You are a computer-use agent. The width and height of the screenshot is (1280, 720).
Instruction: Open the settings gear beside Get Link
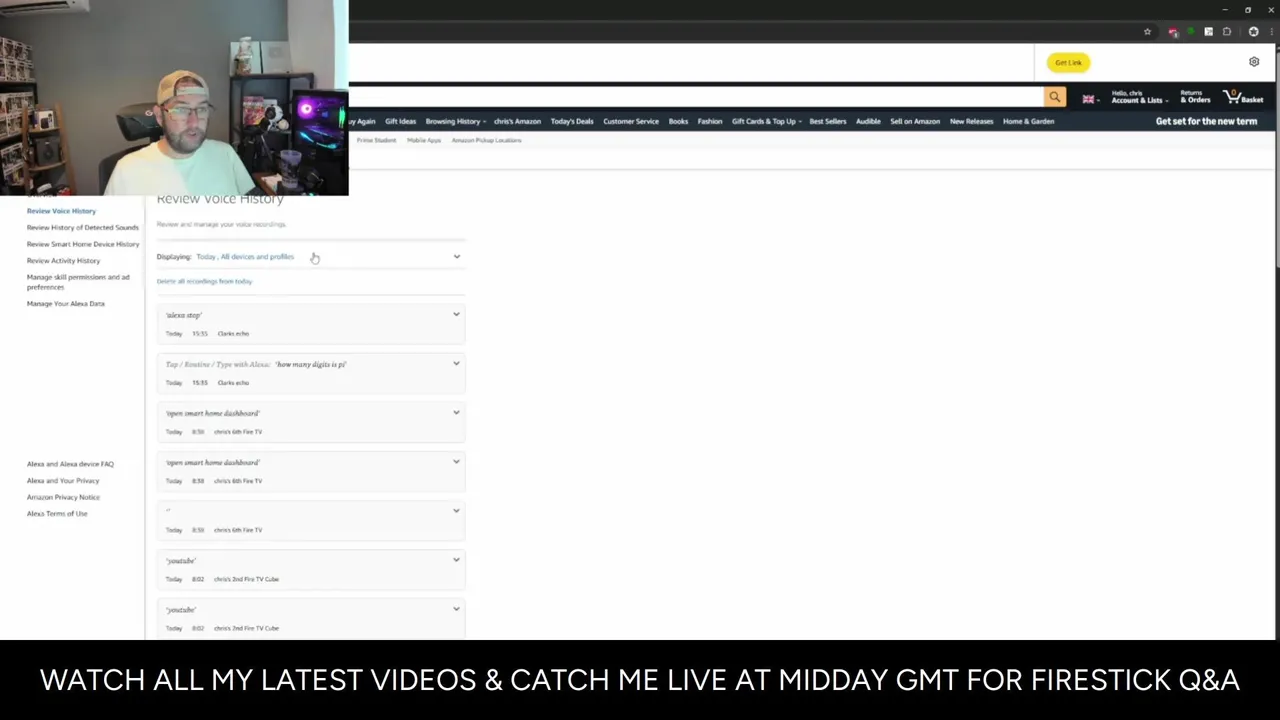(x=1254, y=62)
